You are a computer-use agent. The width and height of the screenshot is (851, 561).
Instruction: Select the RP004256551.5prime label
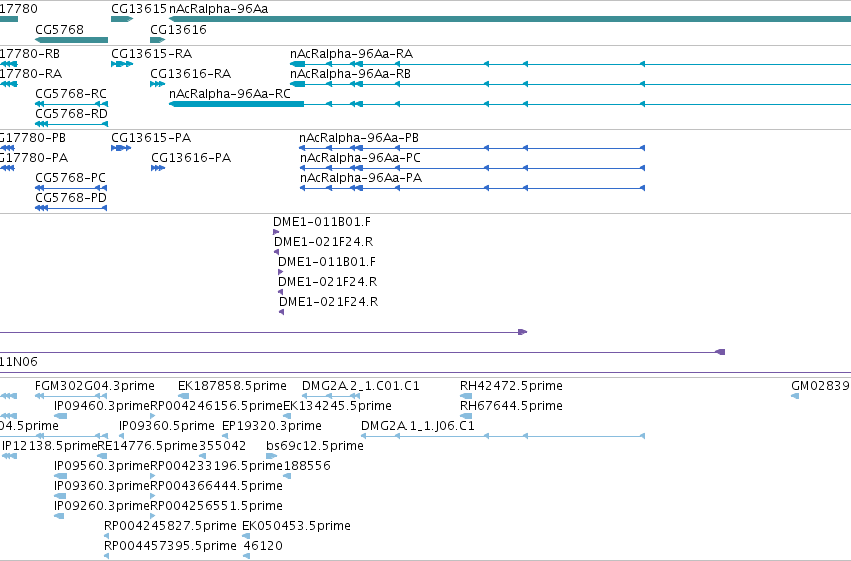217,506
